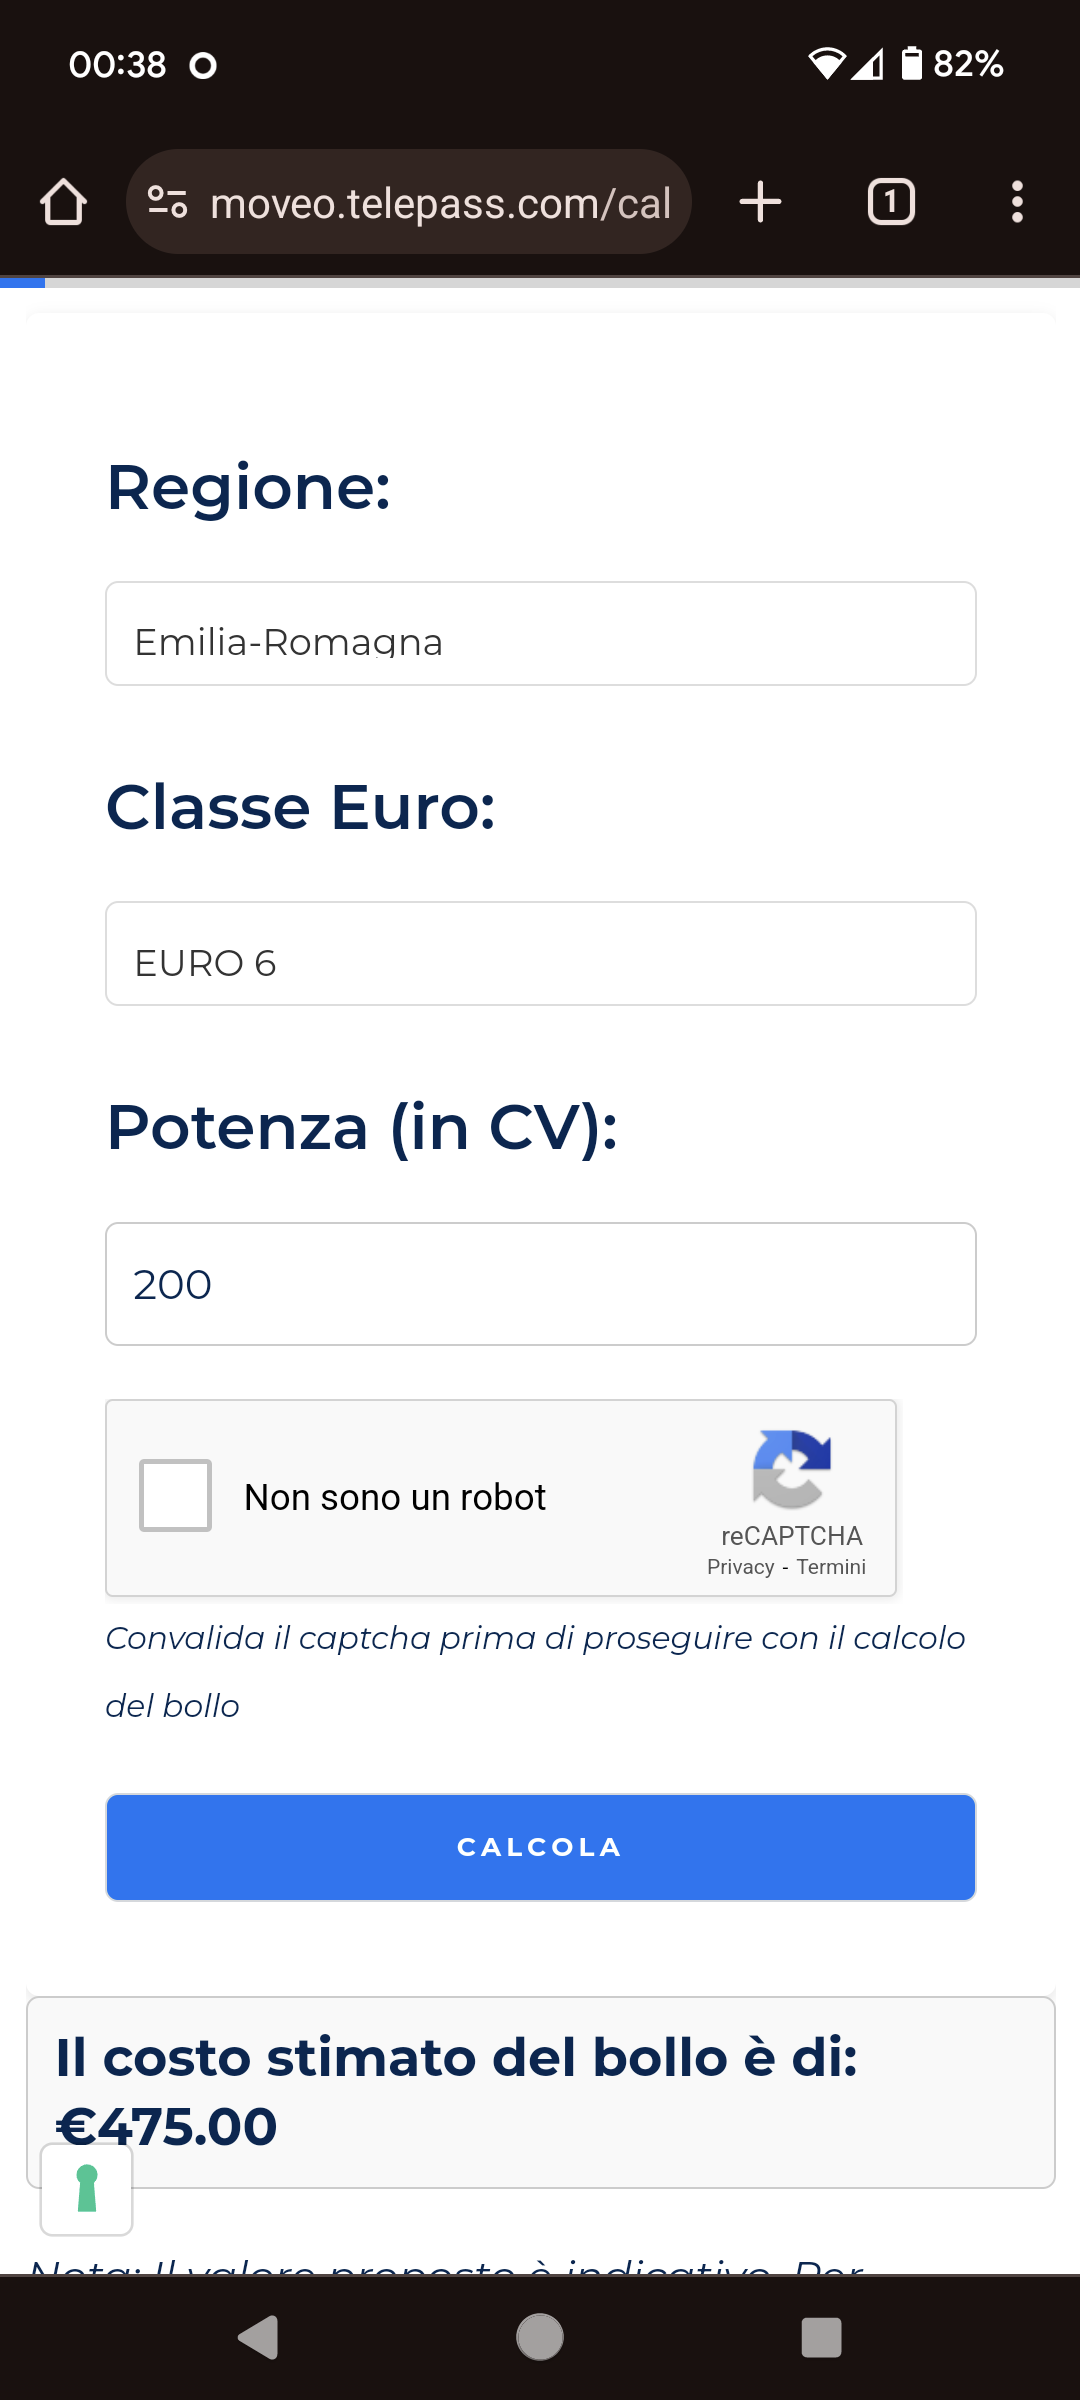
Task: Open a new tab with plus icon
Action: point(760,202)
